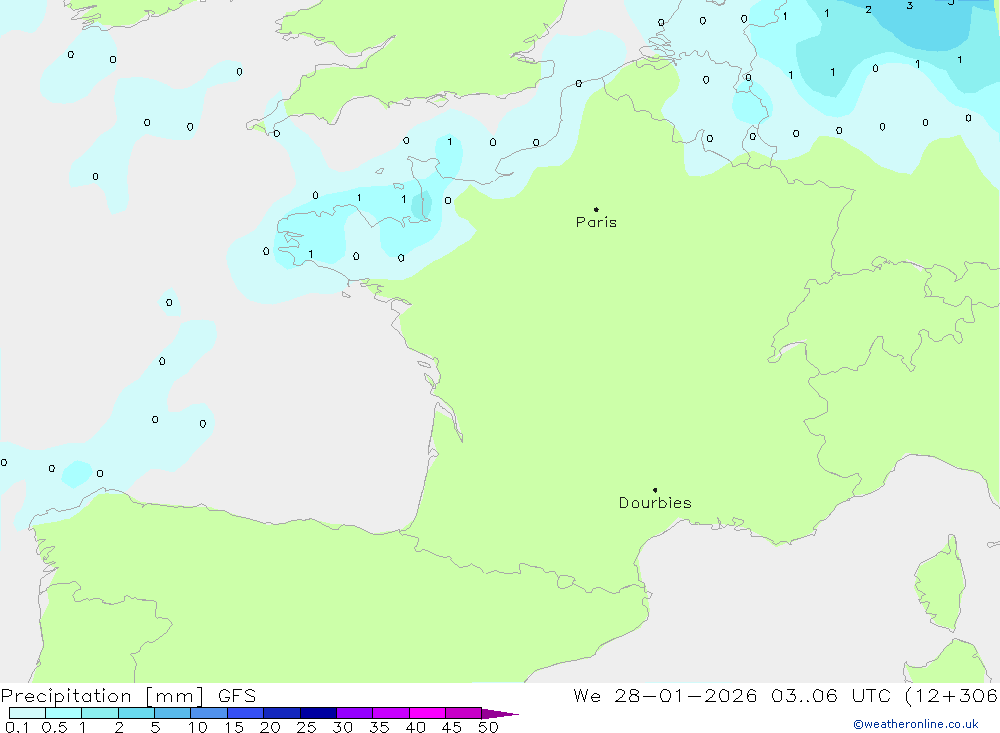Click the over-50 mm arrow tip of legend

pos(500,714)
